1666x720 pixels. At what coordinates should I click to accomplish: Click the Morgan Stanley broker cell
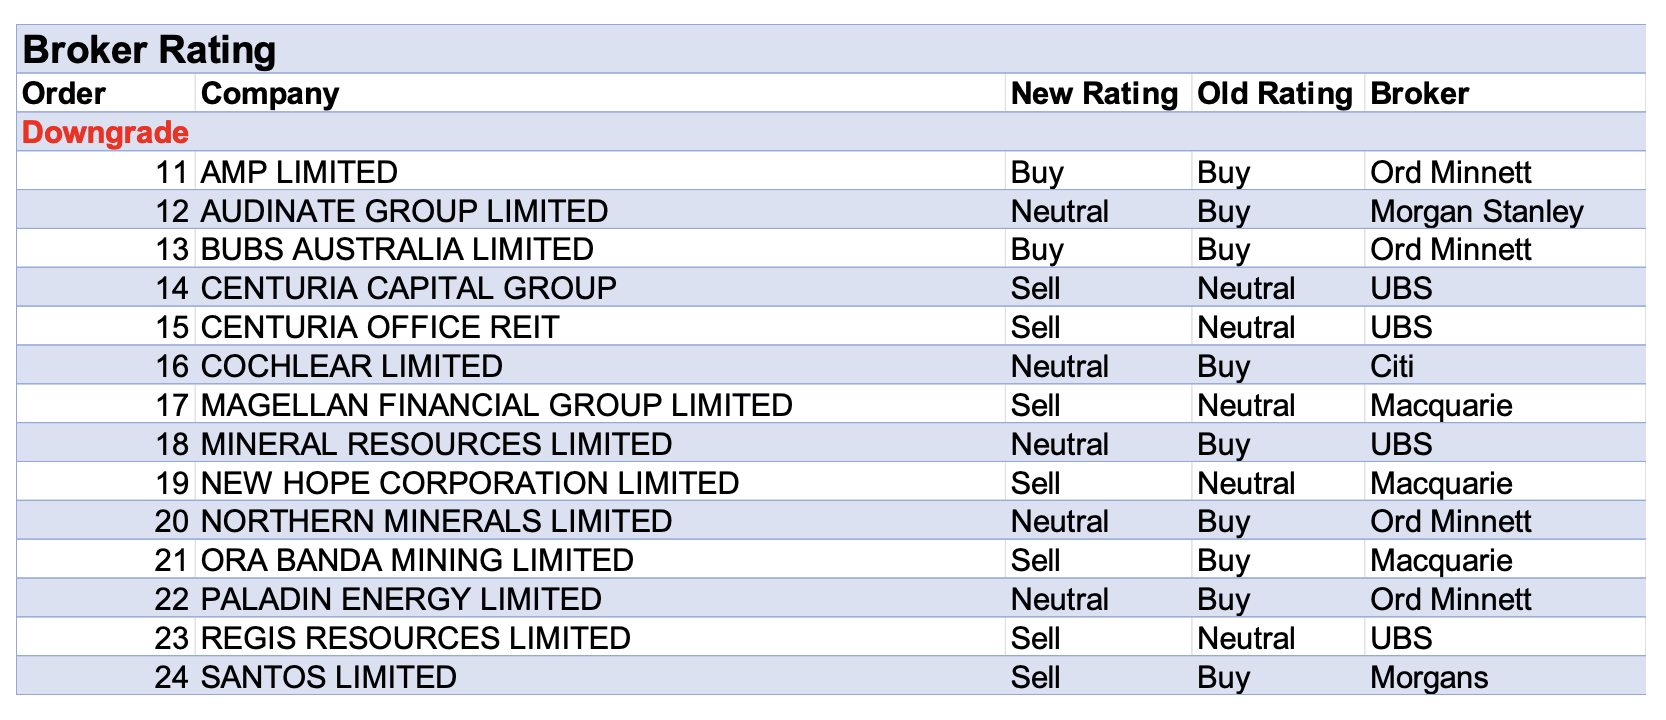1476,211
